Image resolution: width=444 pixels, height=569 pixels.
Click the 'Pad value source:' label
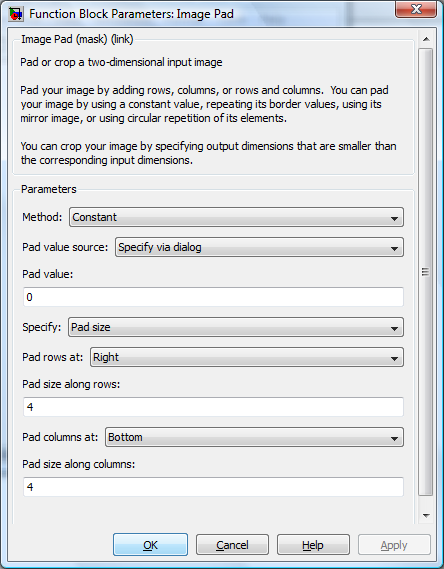coord(65,247)
